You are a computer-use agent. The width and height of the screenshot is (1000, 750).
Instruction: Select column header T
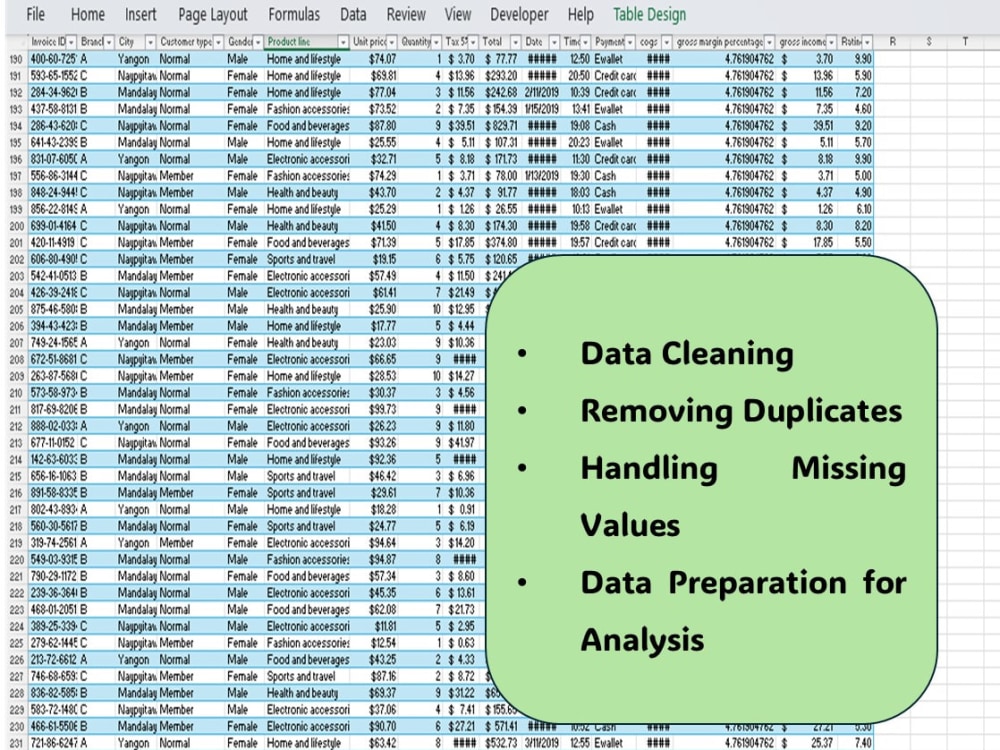point(965,41)
